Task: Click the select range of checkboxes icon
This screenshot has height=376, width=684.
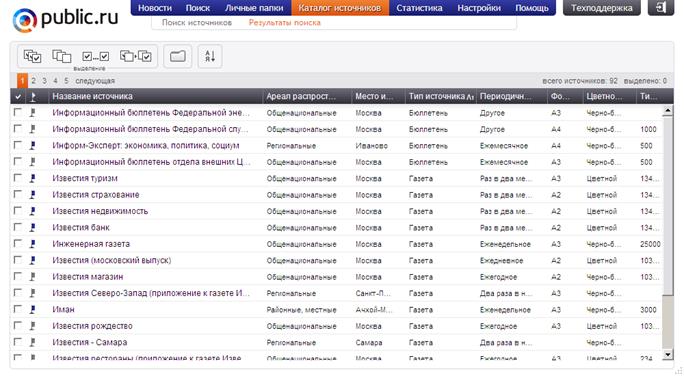Action: click(96, 56)
